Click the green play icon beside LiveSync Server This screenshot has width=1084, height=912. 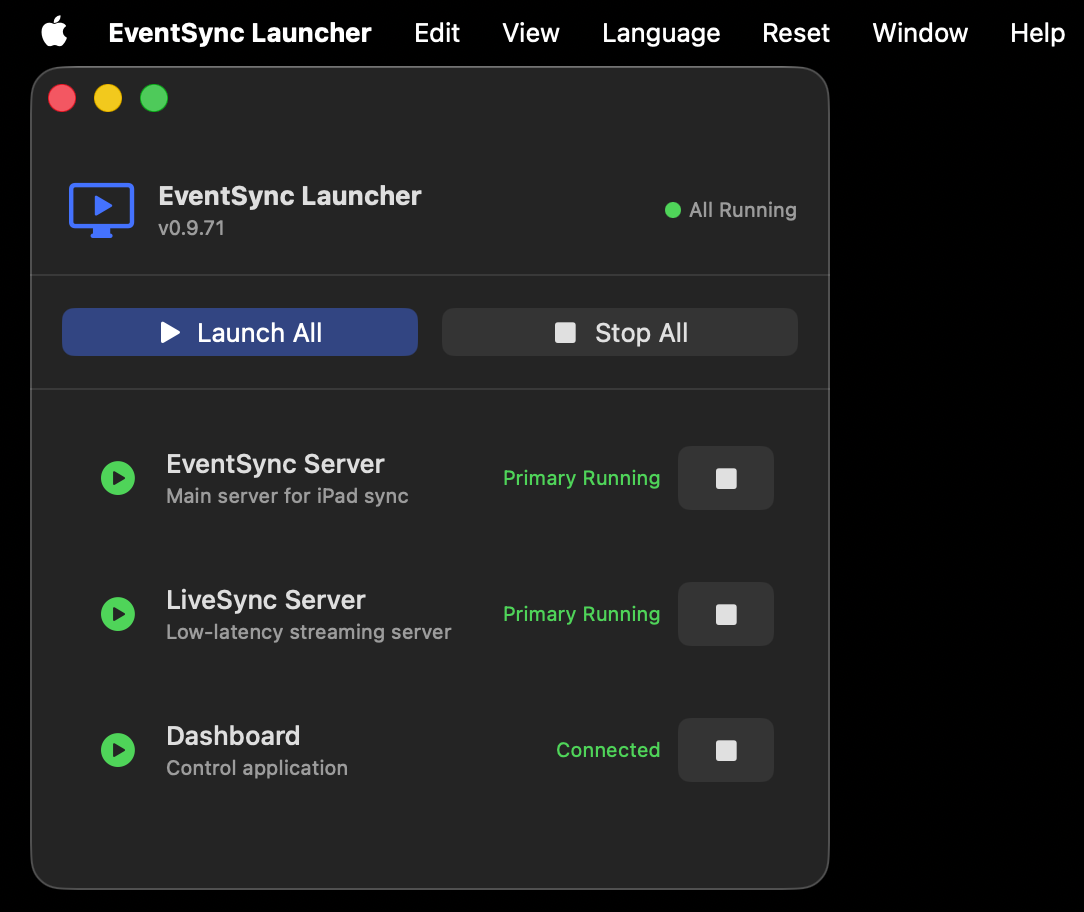pos(118,614)
